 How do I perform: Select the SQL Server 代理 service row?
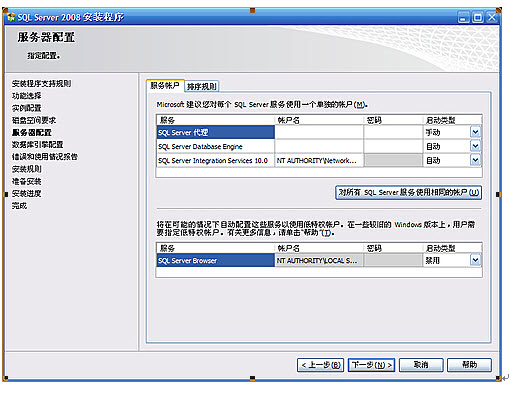coord(215,132)
